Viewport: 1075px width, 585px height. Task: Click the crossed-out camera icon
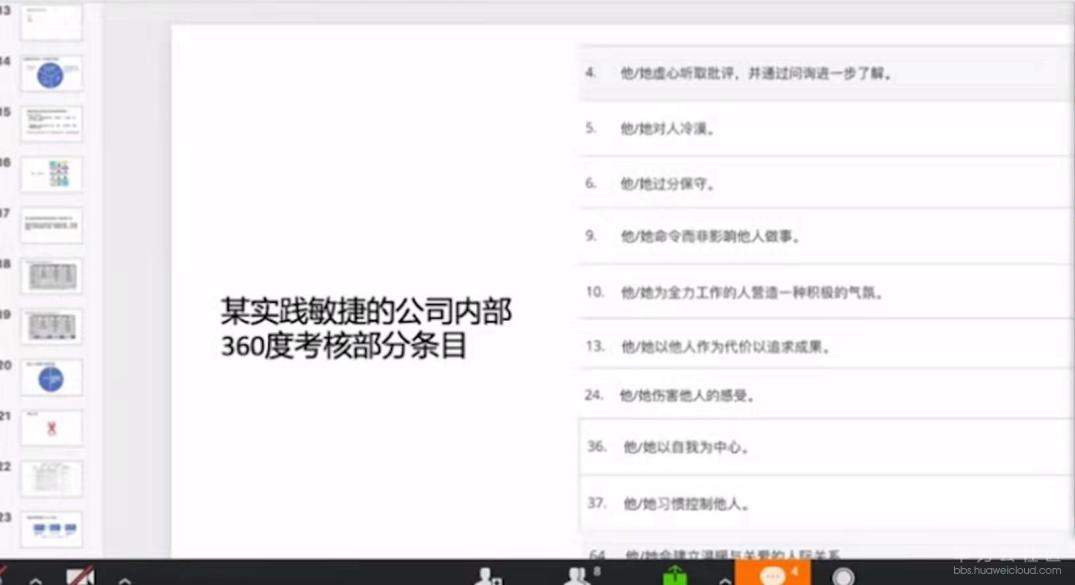tap(80, 574)
